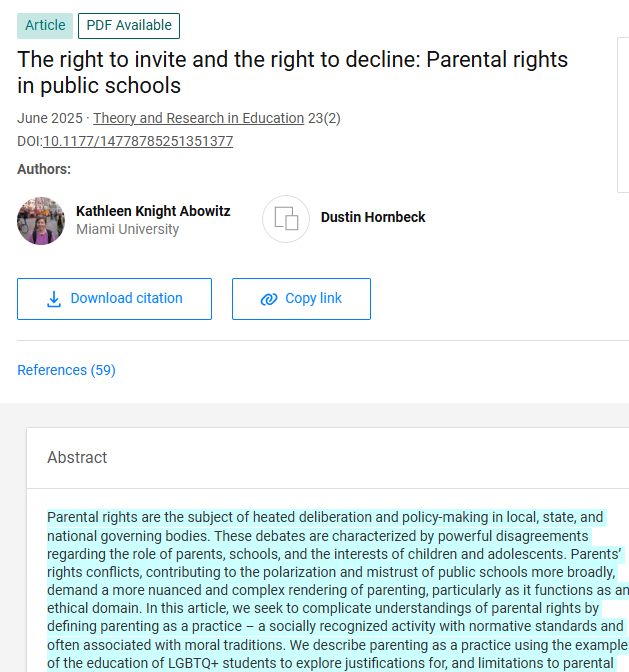Click the Miami University affiliation text
The image size is (629, 672).
(127, 230)
